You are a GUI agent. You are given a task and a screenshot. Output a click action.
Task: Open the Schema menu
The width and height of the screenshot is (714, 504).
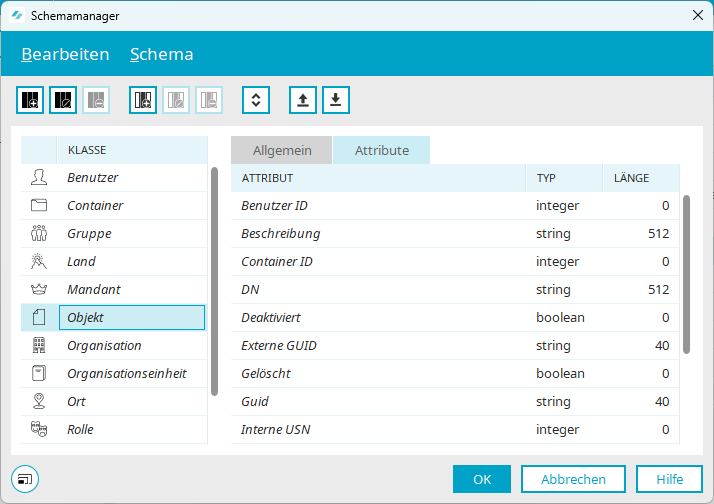pyautogui.click(x=161, y=54)
